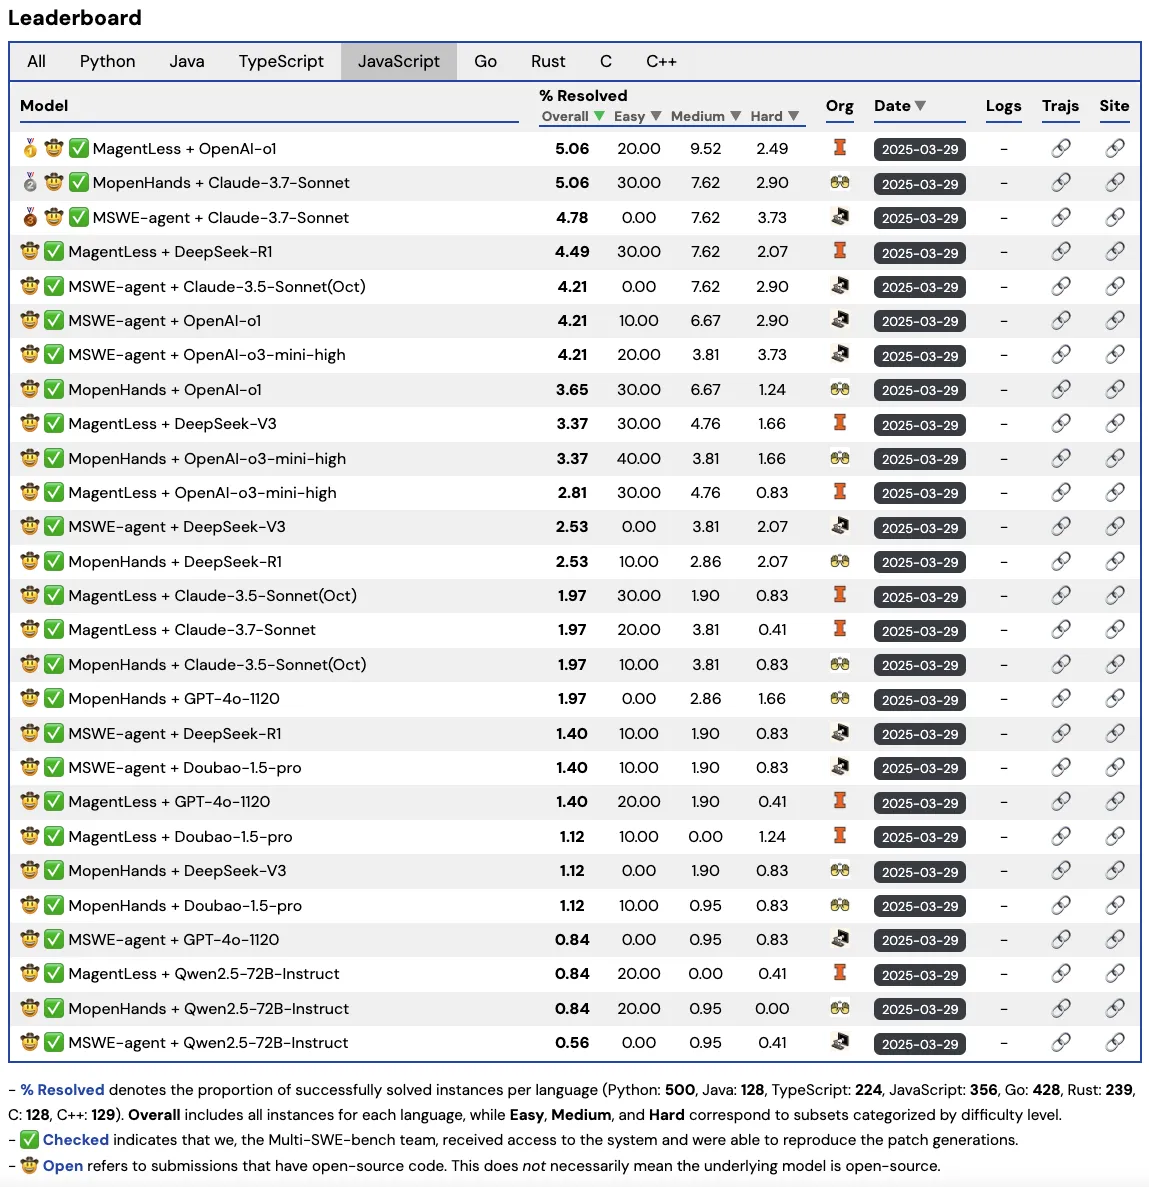Screen dimensions: 1149x1187
Task: Click the hourglass org icon for MagentLess + DeepSeek-R1
Action: point(840,252)
